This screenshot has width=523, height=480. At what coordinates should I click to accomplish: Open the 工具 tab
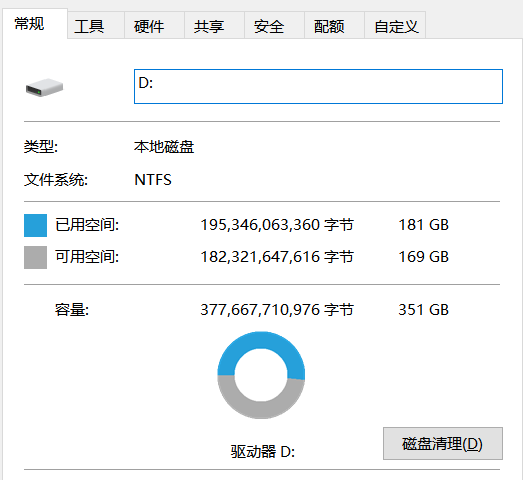(96, 26)
